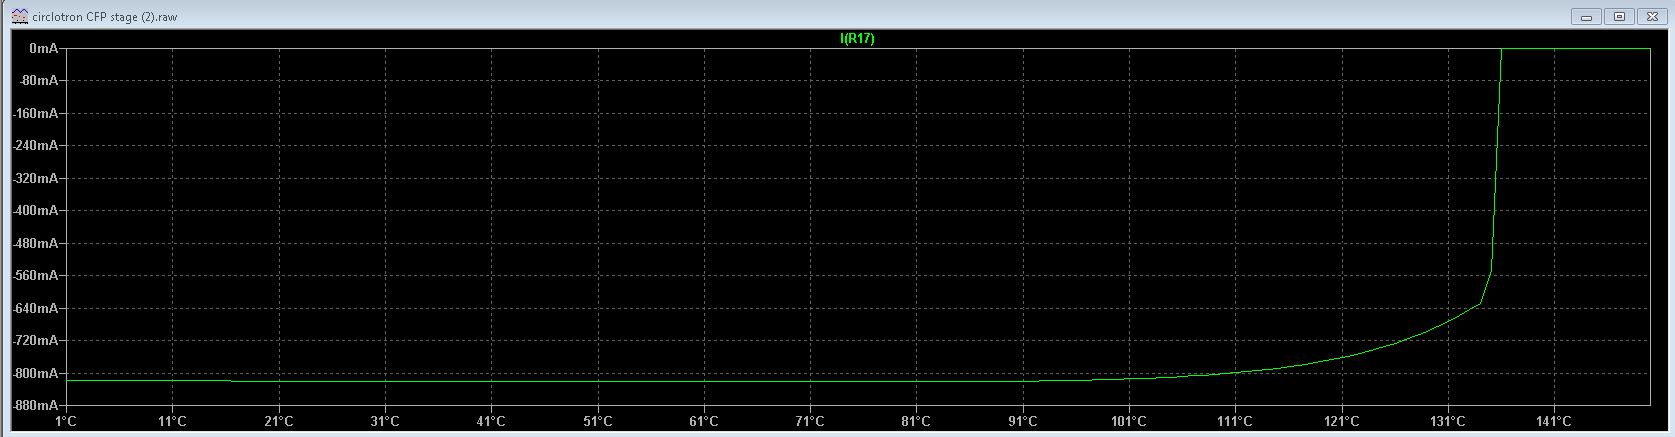Click the -640mA vertical axis label
1675x437 pixels.
[x=36, y=308]
